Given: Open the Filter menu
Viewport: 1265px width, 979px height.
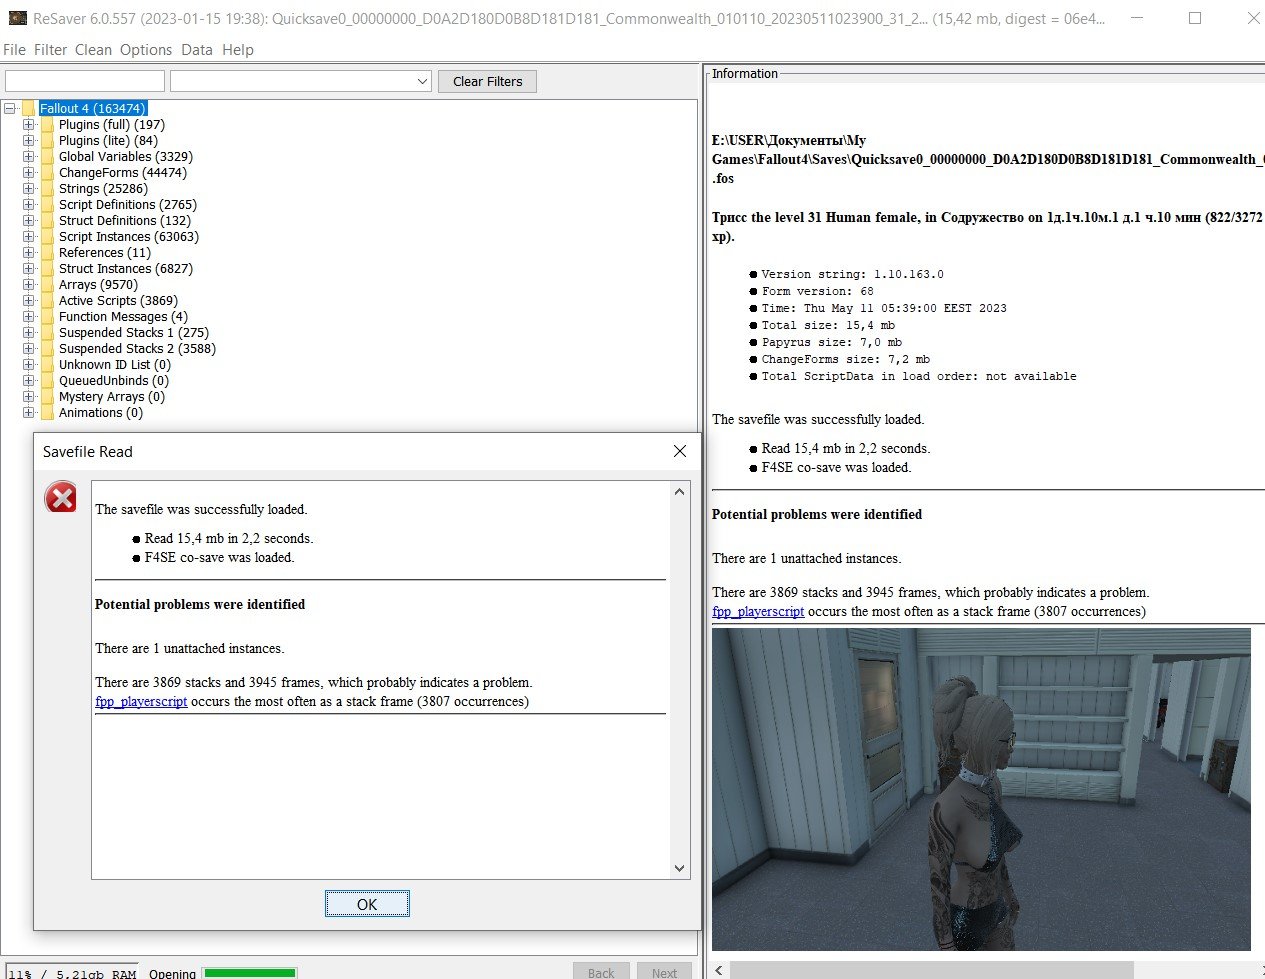Looking at the screenshot, I should coord(50,50).
